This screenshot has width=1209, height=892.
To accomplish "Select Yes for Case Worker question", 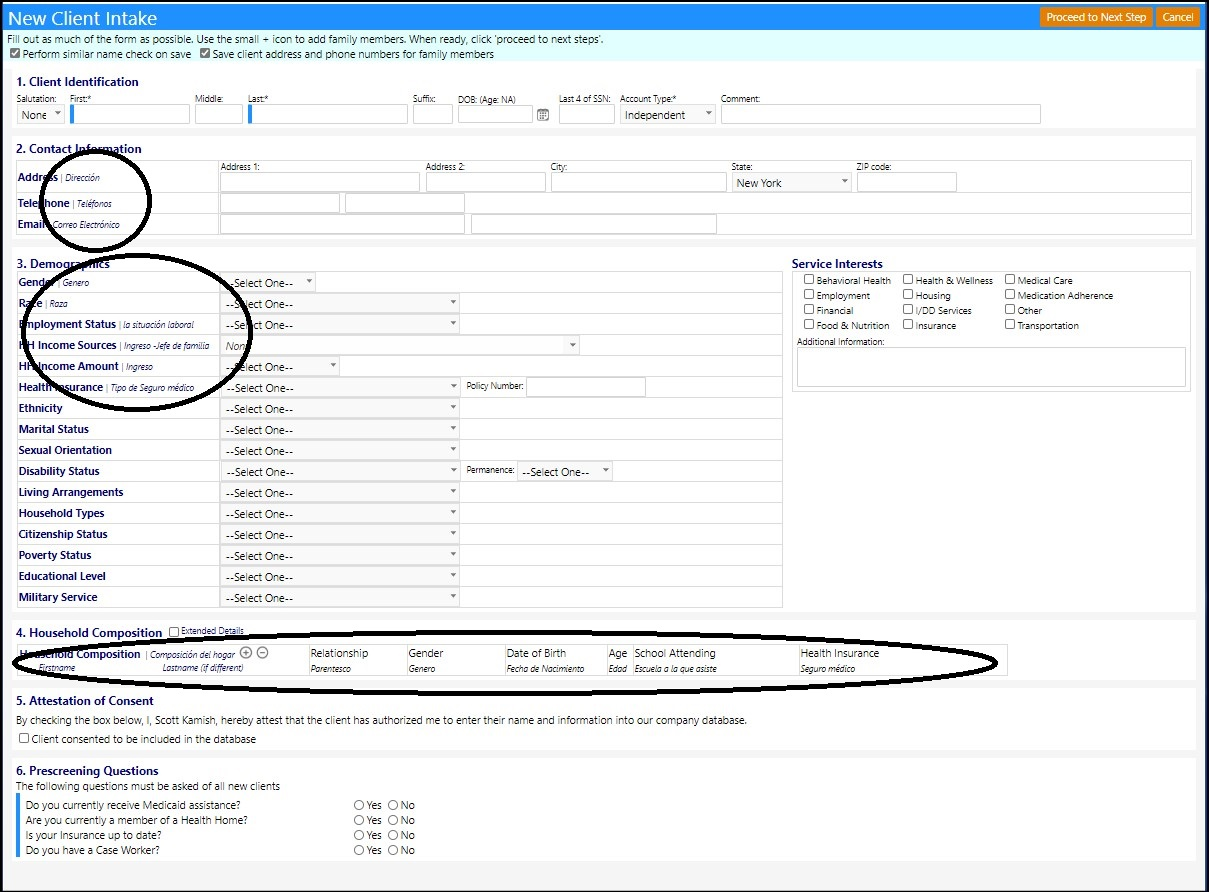I will [359, 850].
